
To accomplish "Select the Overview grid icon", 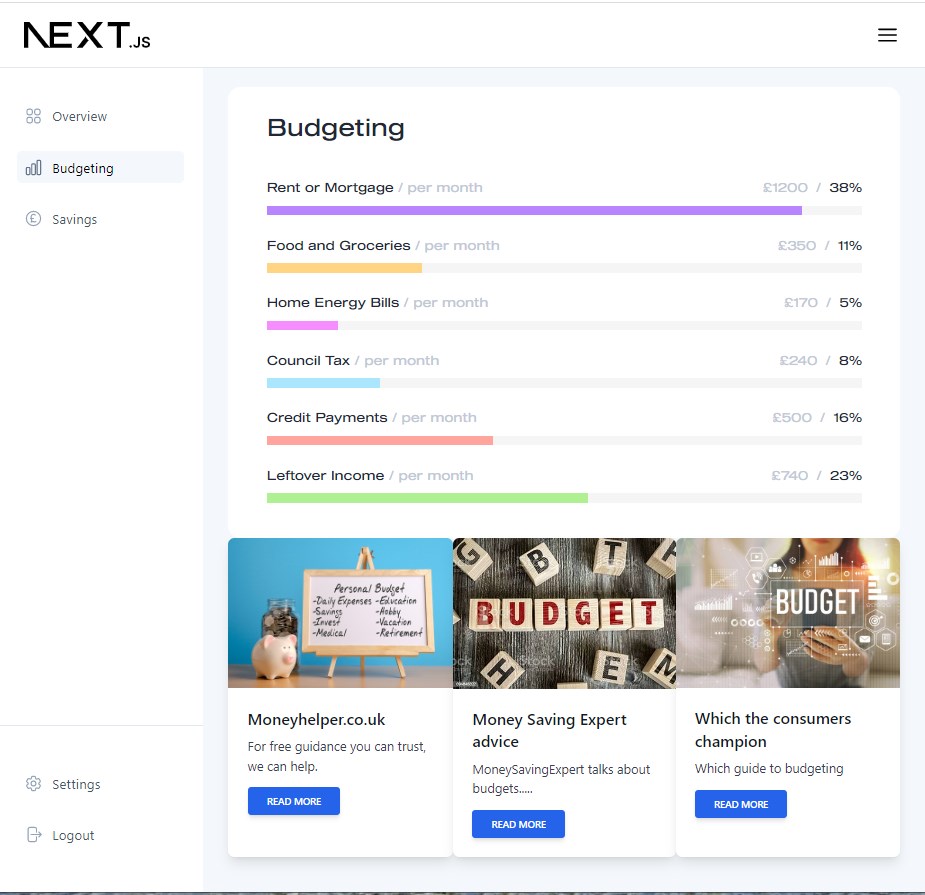I will 32,116.
